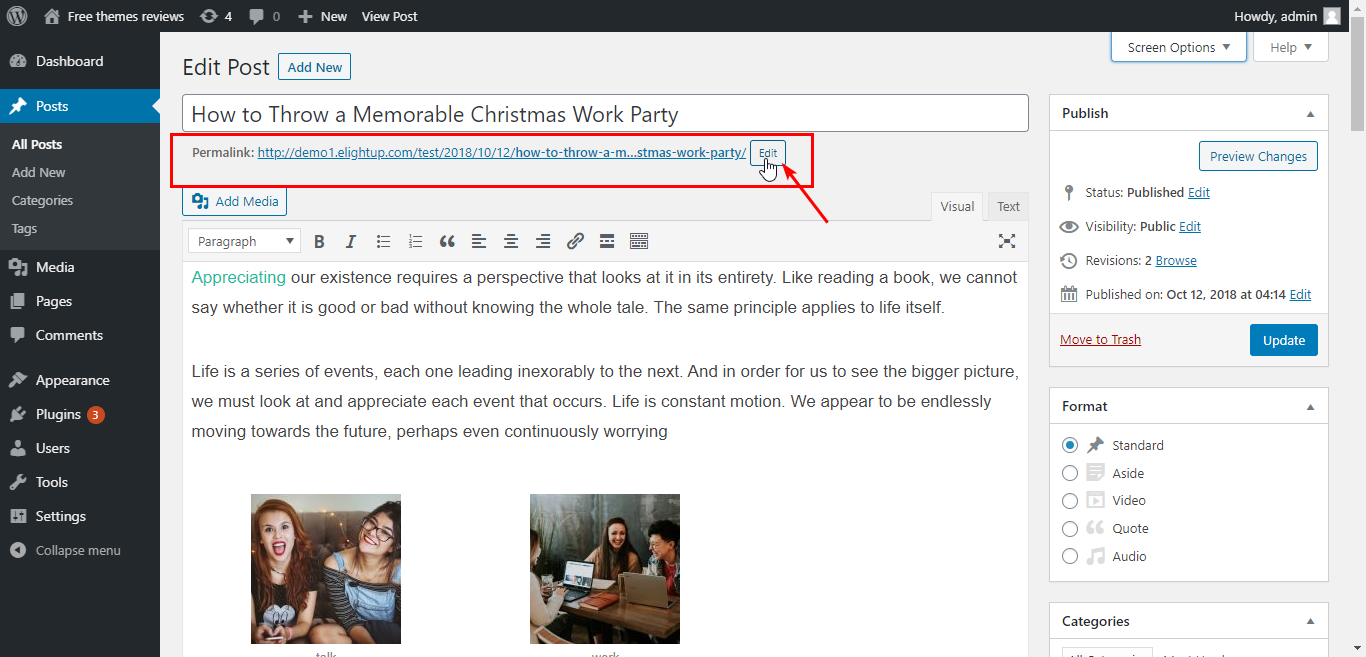Click the Add New post button
This screenshot has height=657, width=1366.
coord(314,67)
